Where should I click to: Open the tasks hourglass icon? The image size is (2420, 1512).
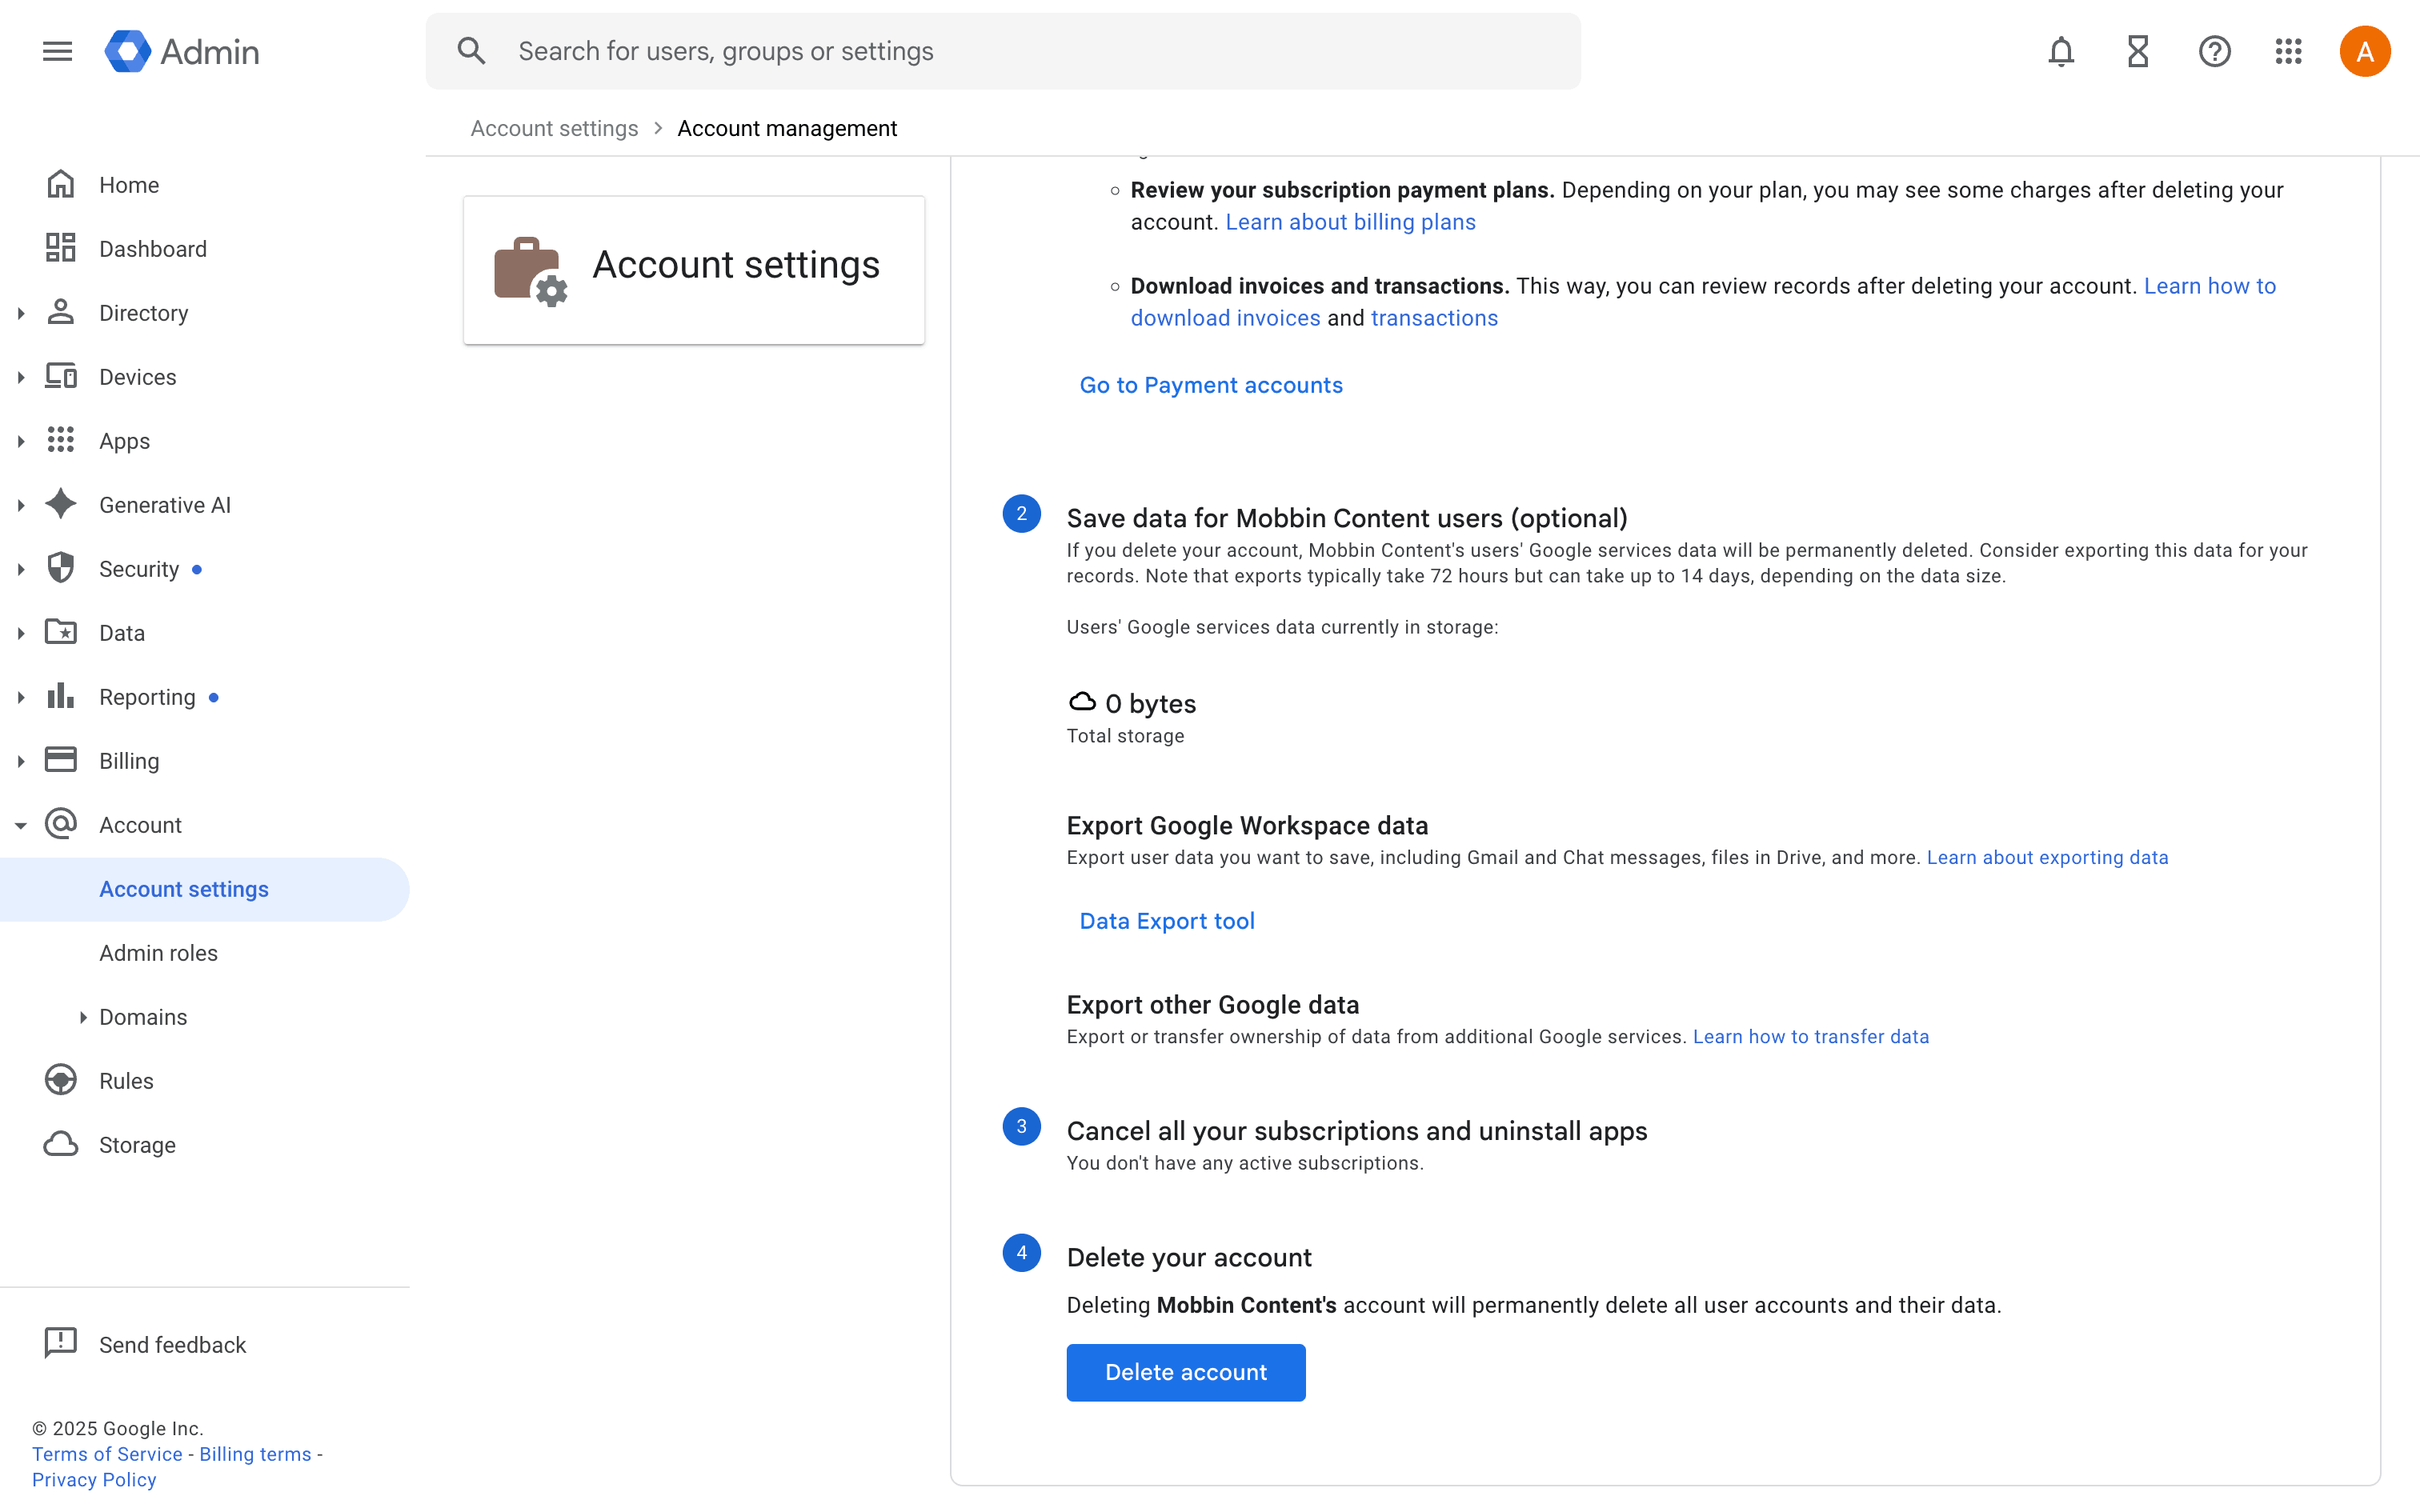coord(2137,51)
